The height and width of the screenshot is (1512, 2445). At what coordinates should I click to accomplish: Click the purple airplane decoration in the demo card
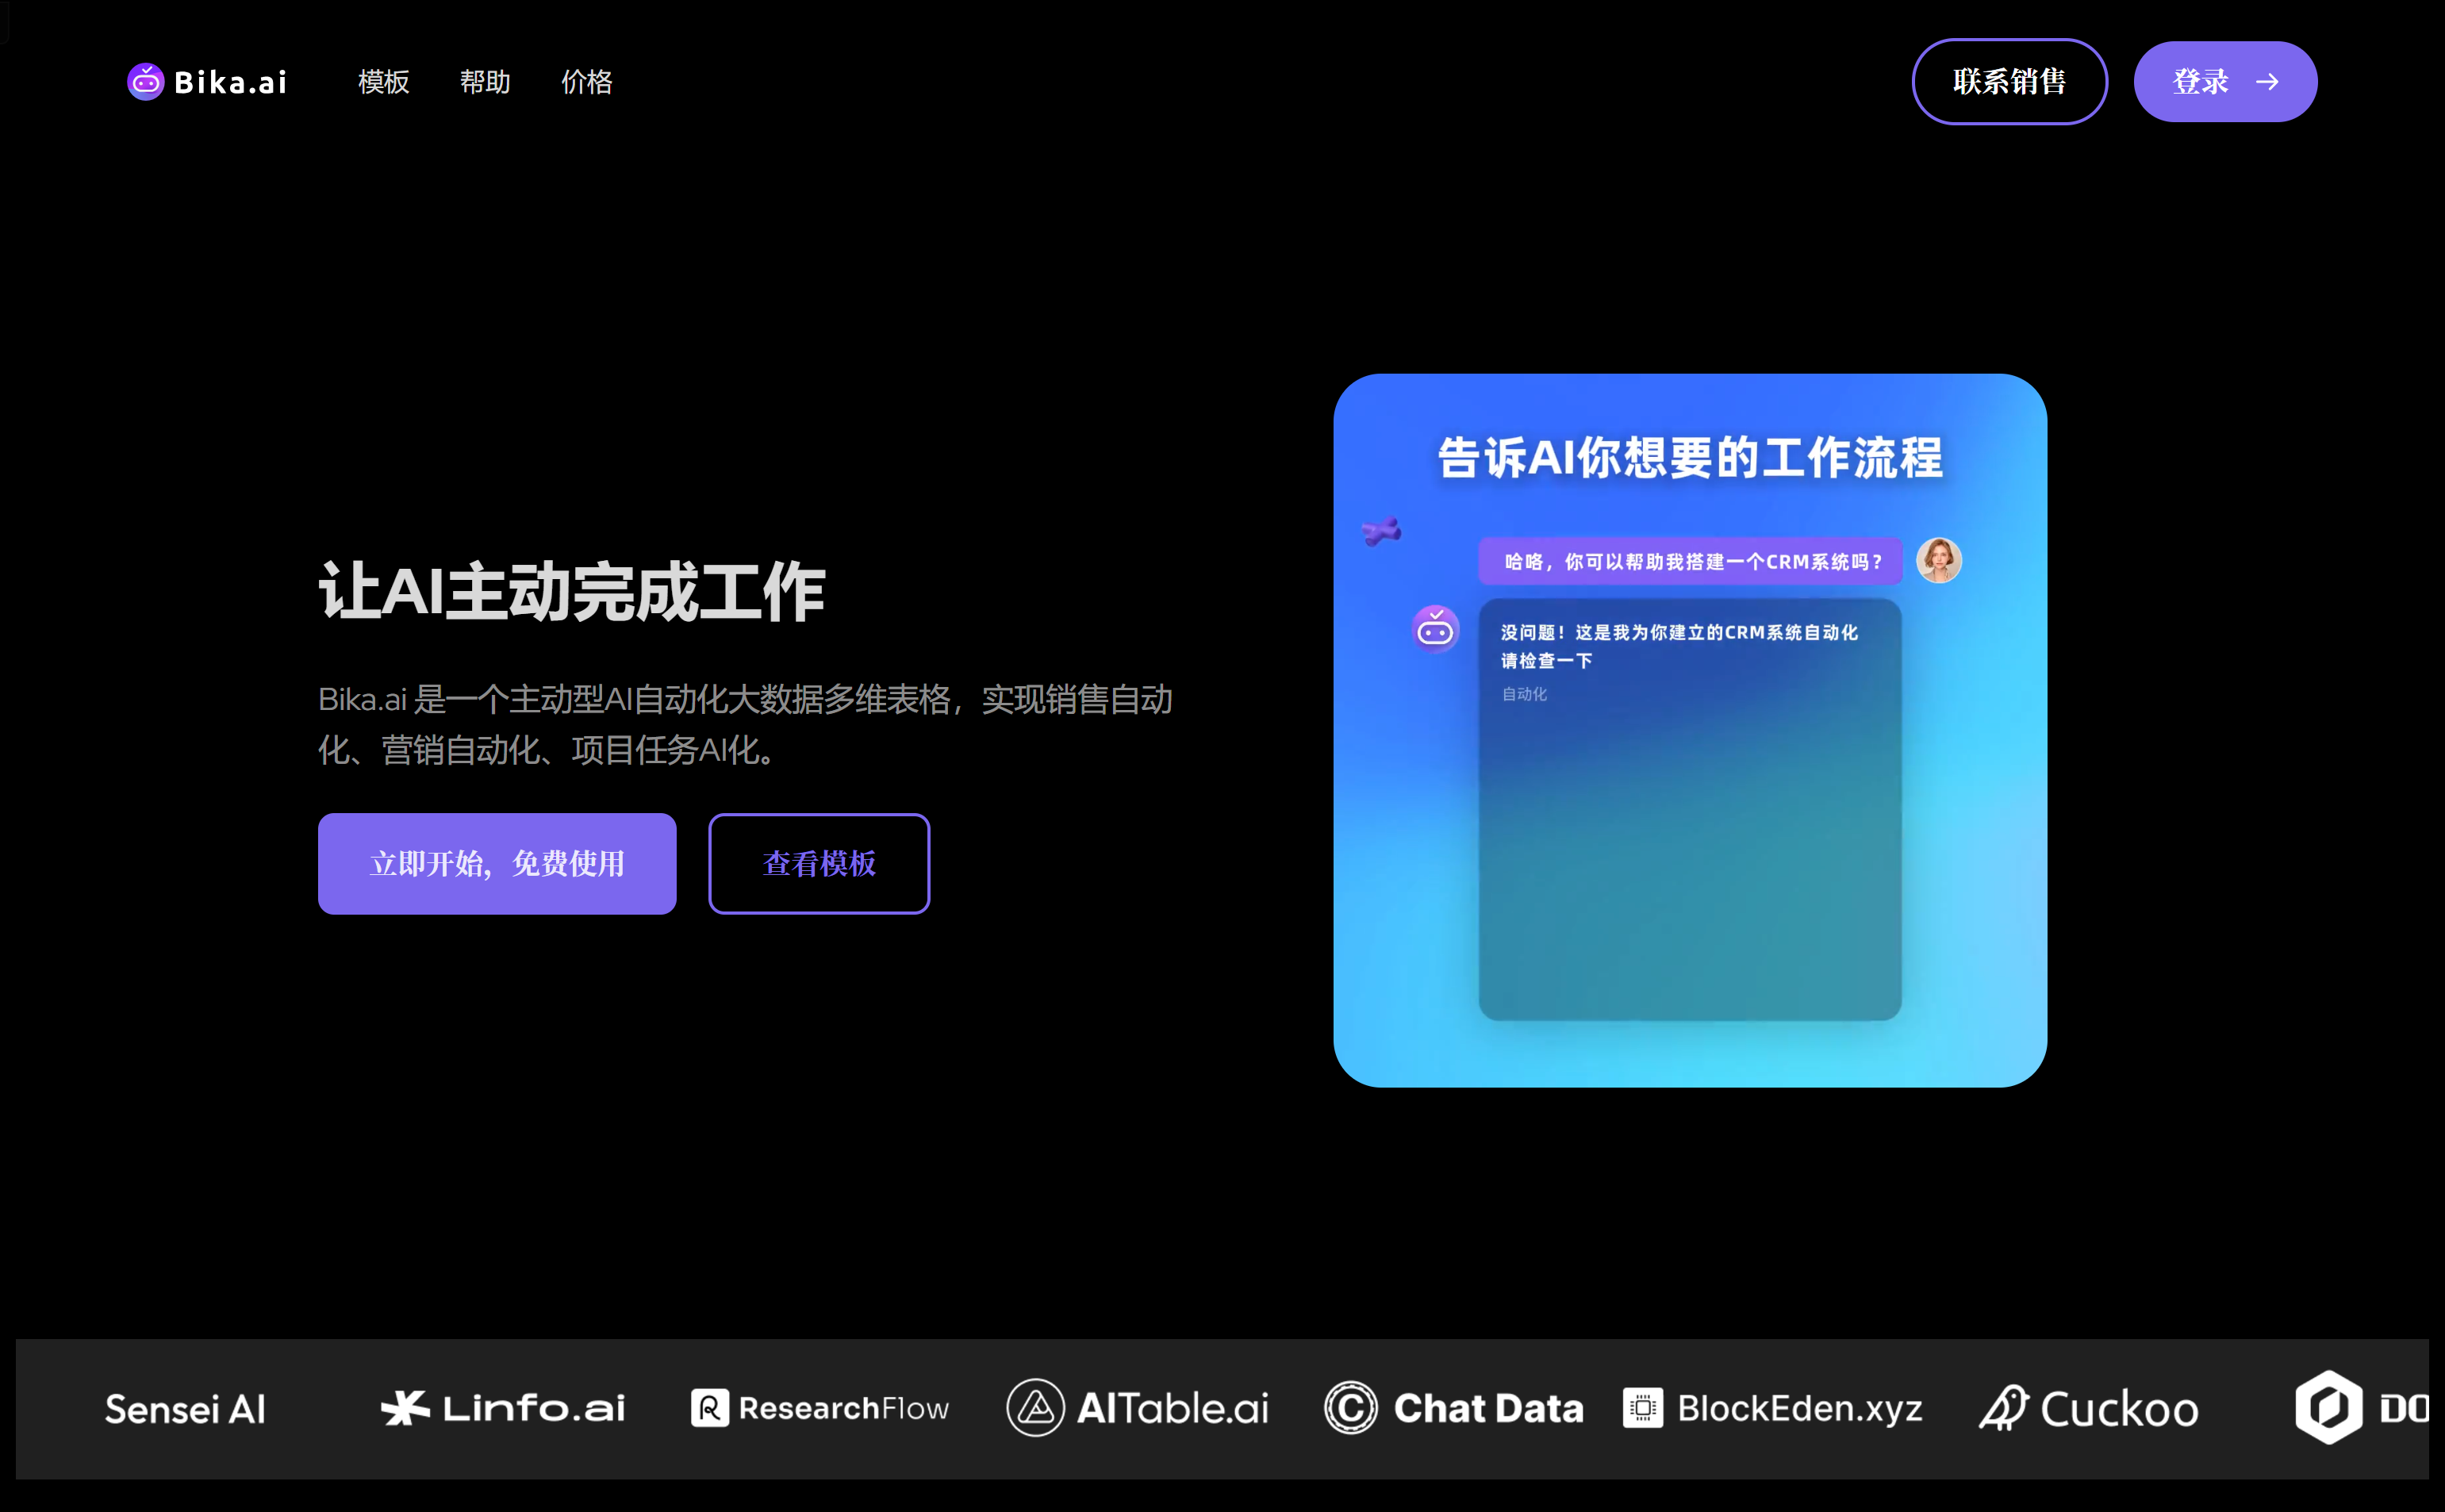pyautogui.click(x=1382, y=531)
